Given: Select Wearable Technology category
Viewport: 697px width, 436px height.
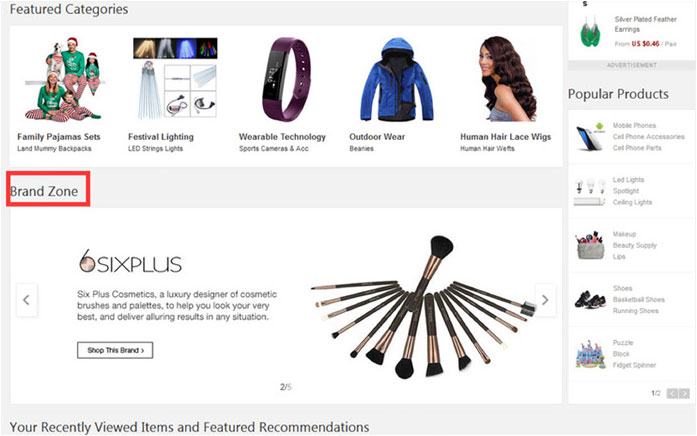Looking at the screenshot, I should tap(282, 137).
